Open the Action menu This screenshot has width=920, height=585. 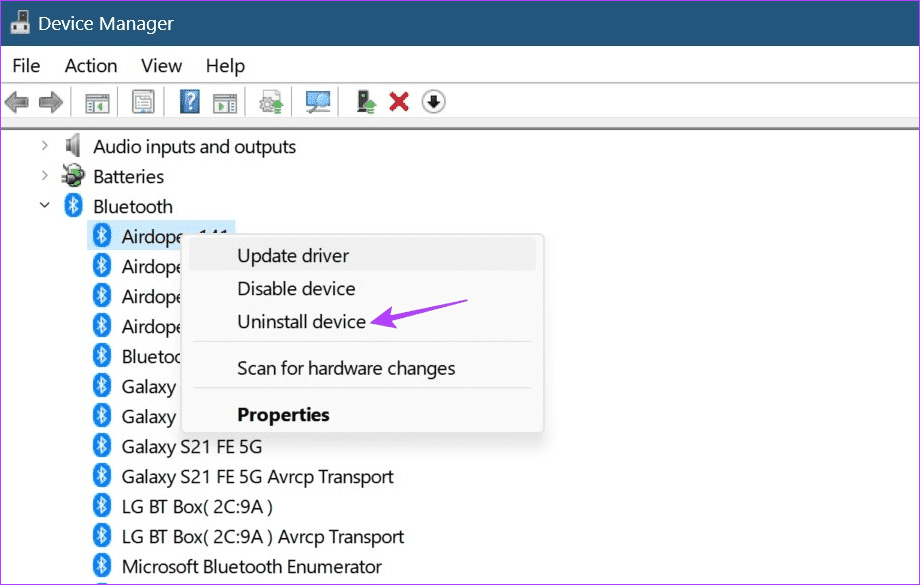coord(91,66)
